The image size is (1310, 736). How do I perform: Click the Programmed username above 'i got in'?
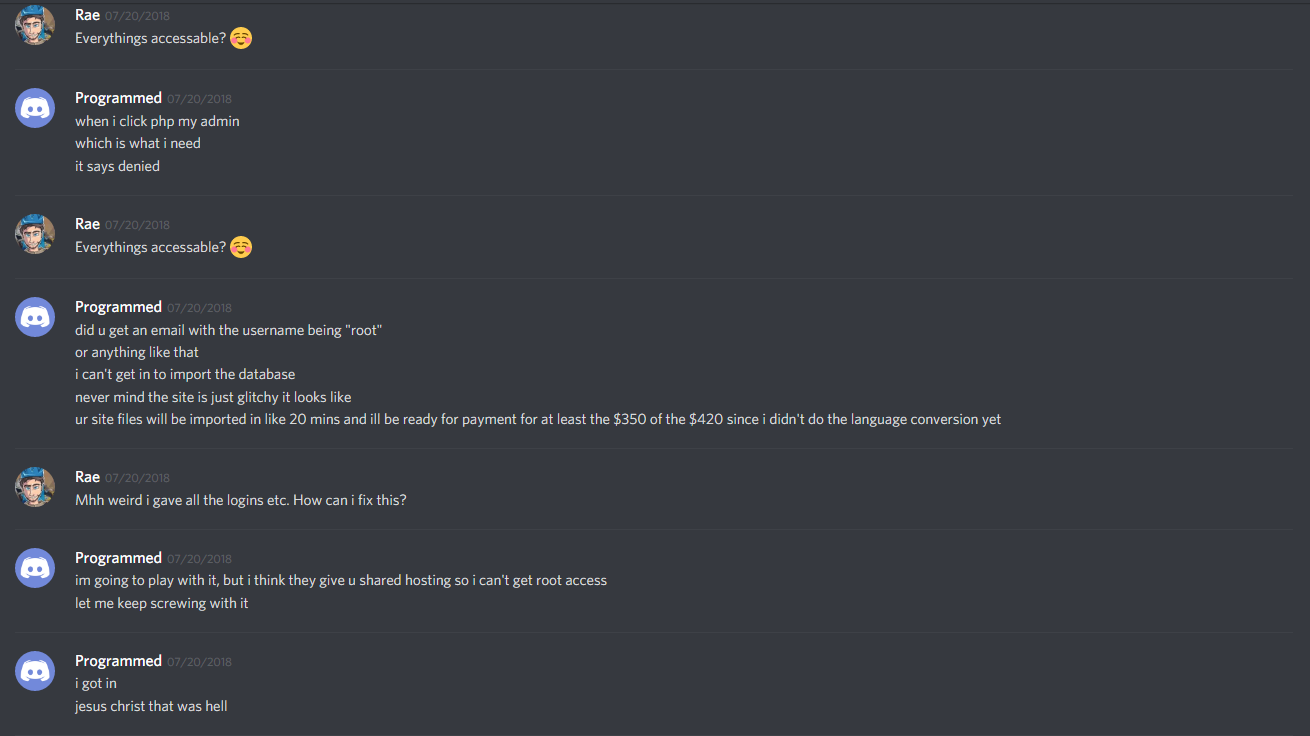coord(118,661)
